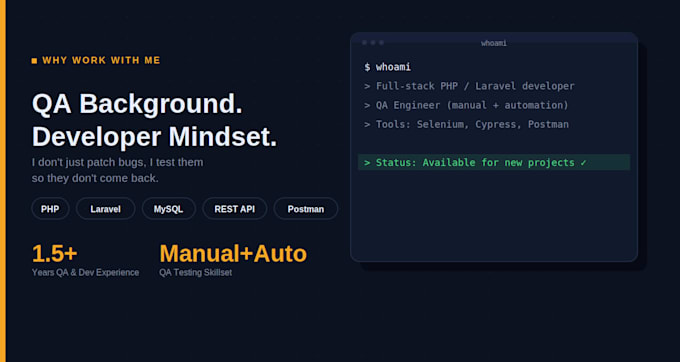Click the REST API skill pill

(235, 209)
